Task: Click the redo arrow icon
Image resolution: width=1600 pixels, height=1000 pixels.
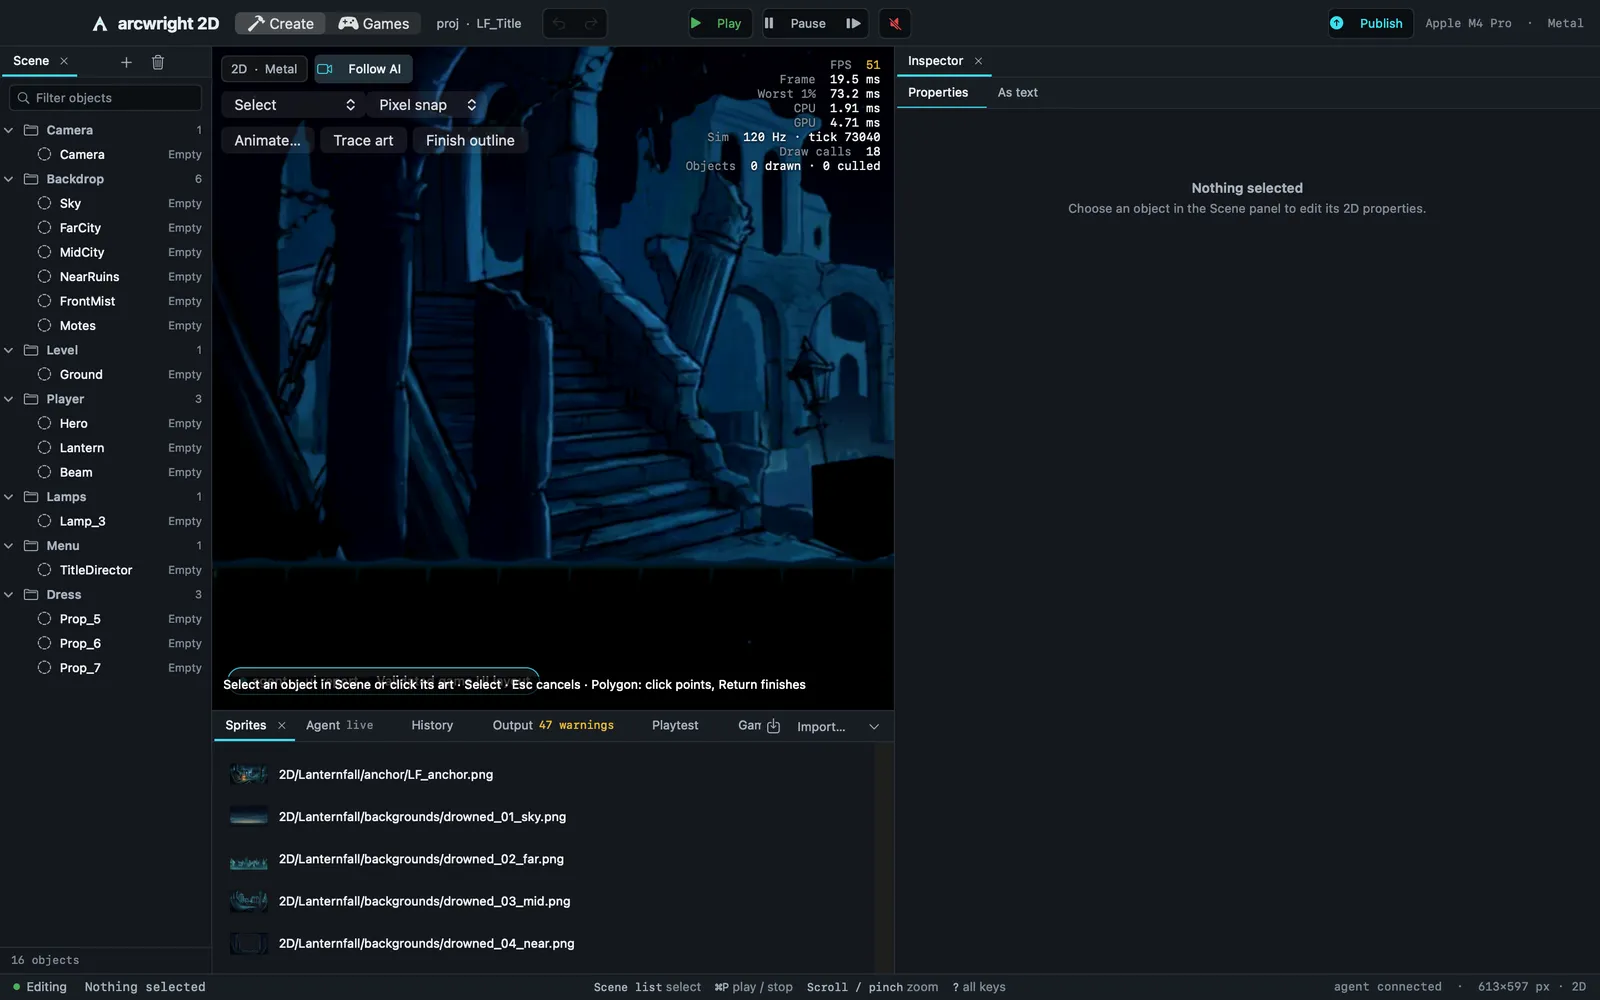Action: [591, 23]
